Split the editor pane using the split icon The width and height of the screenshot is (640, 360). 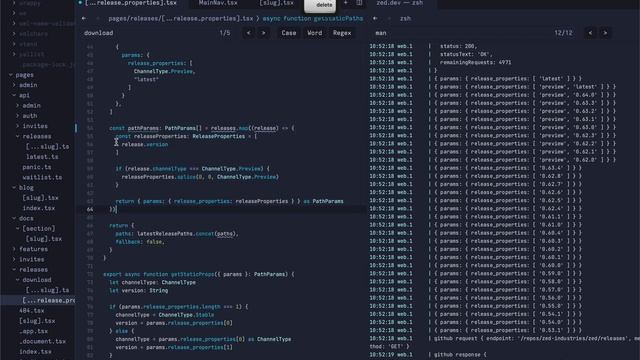359,3
